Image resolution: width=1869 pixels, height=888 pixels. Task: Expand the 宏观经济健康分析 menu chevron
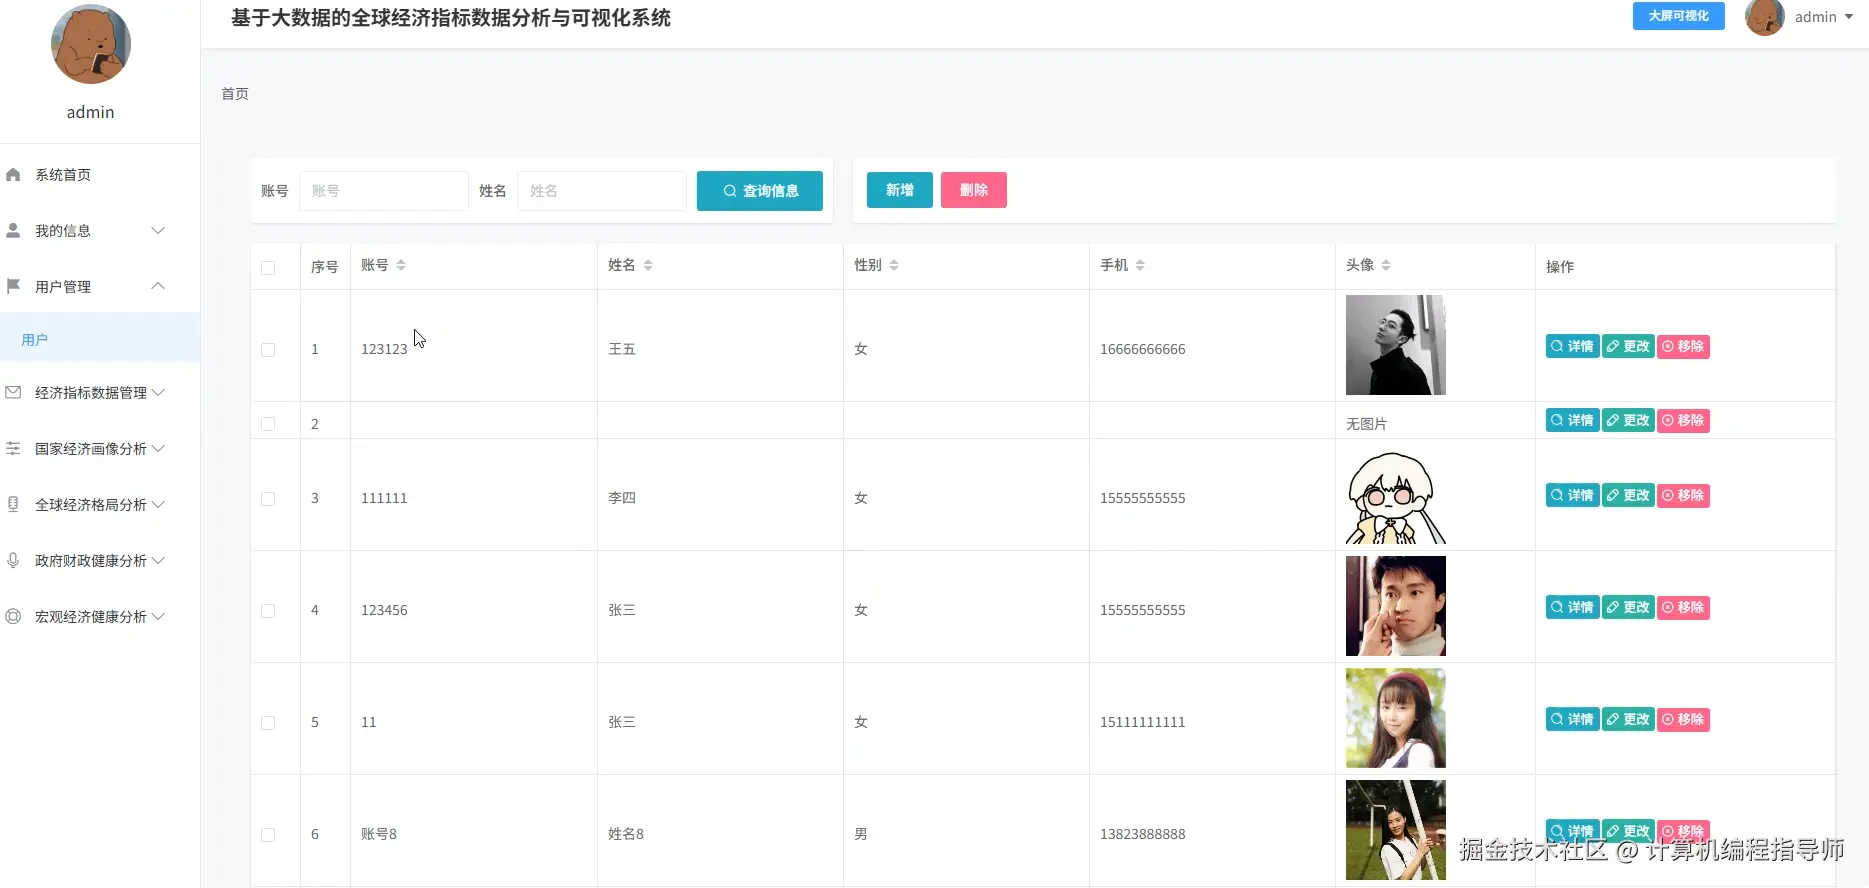click(x=158, y=617)
